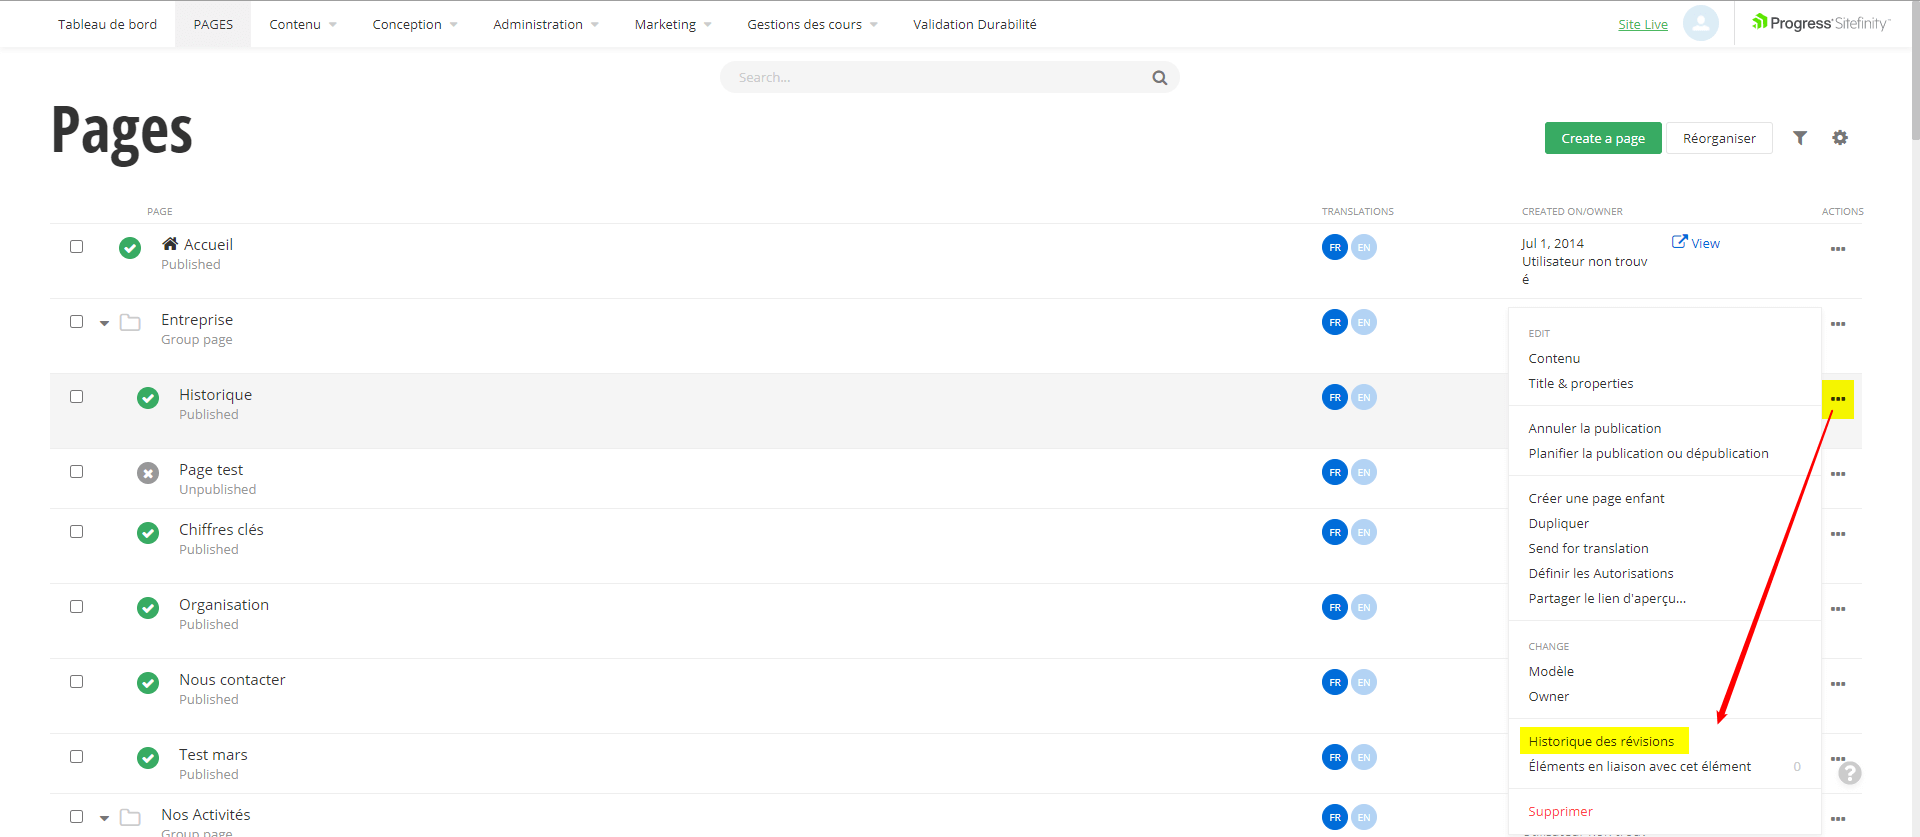The height and width of the screenshot is (837, 1920).
Task: Expand the Contenu menu dropdown
Action: point(302,24)
